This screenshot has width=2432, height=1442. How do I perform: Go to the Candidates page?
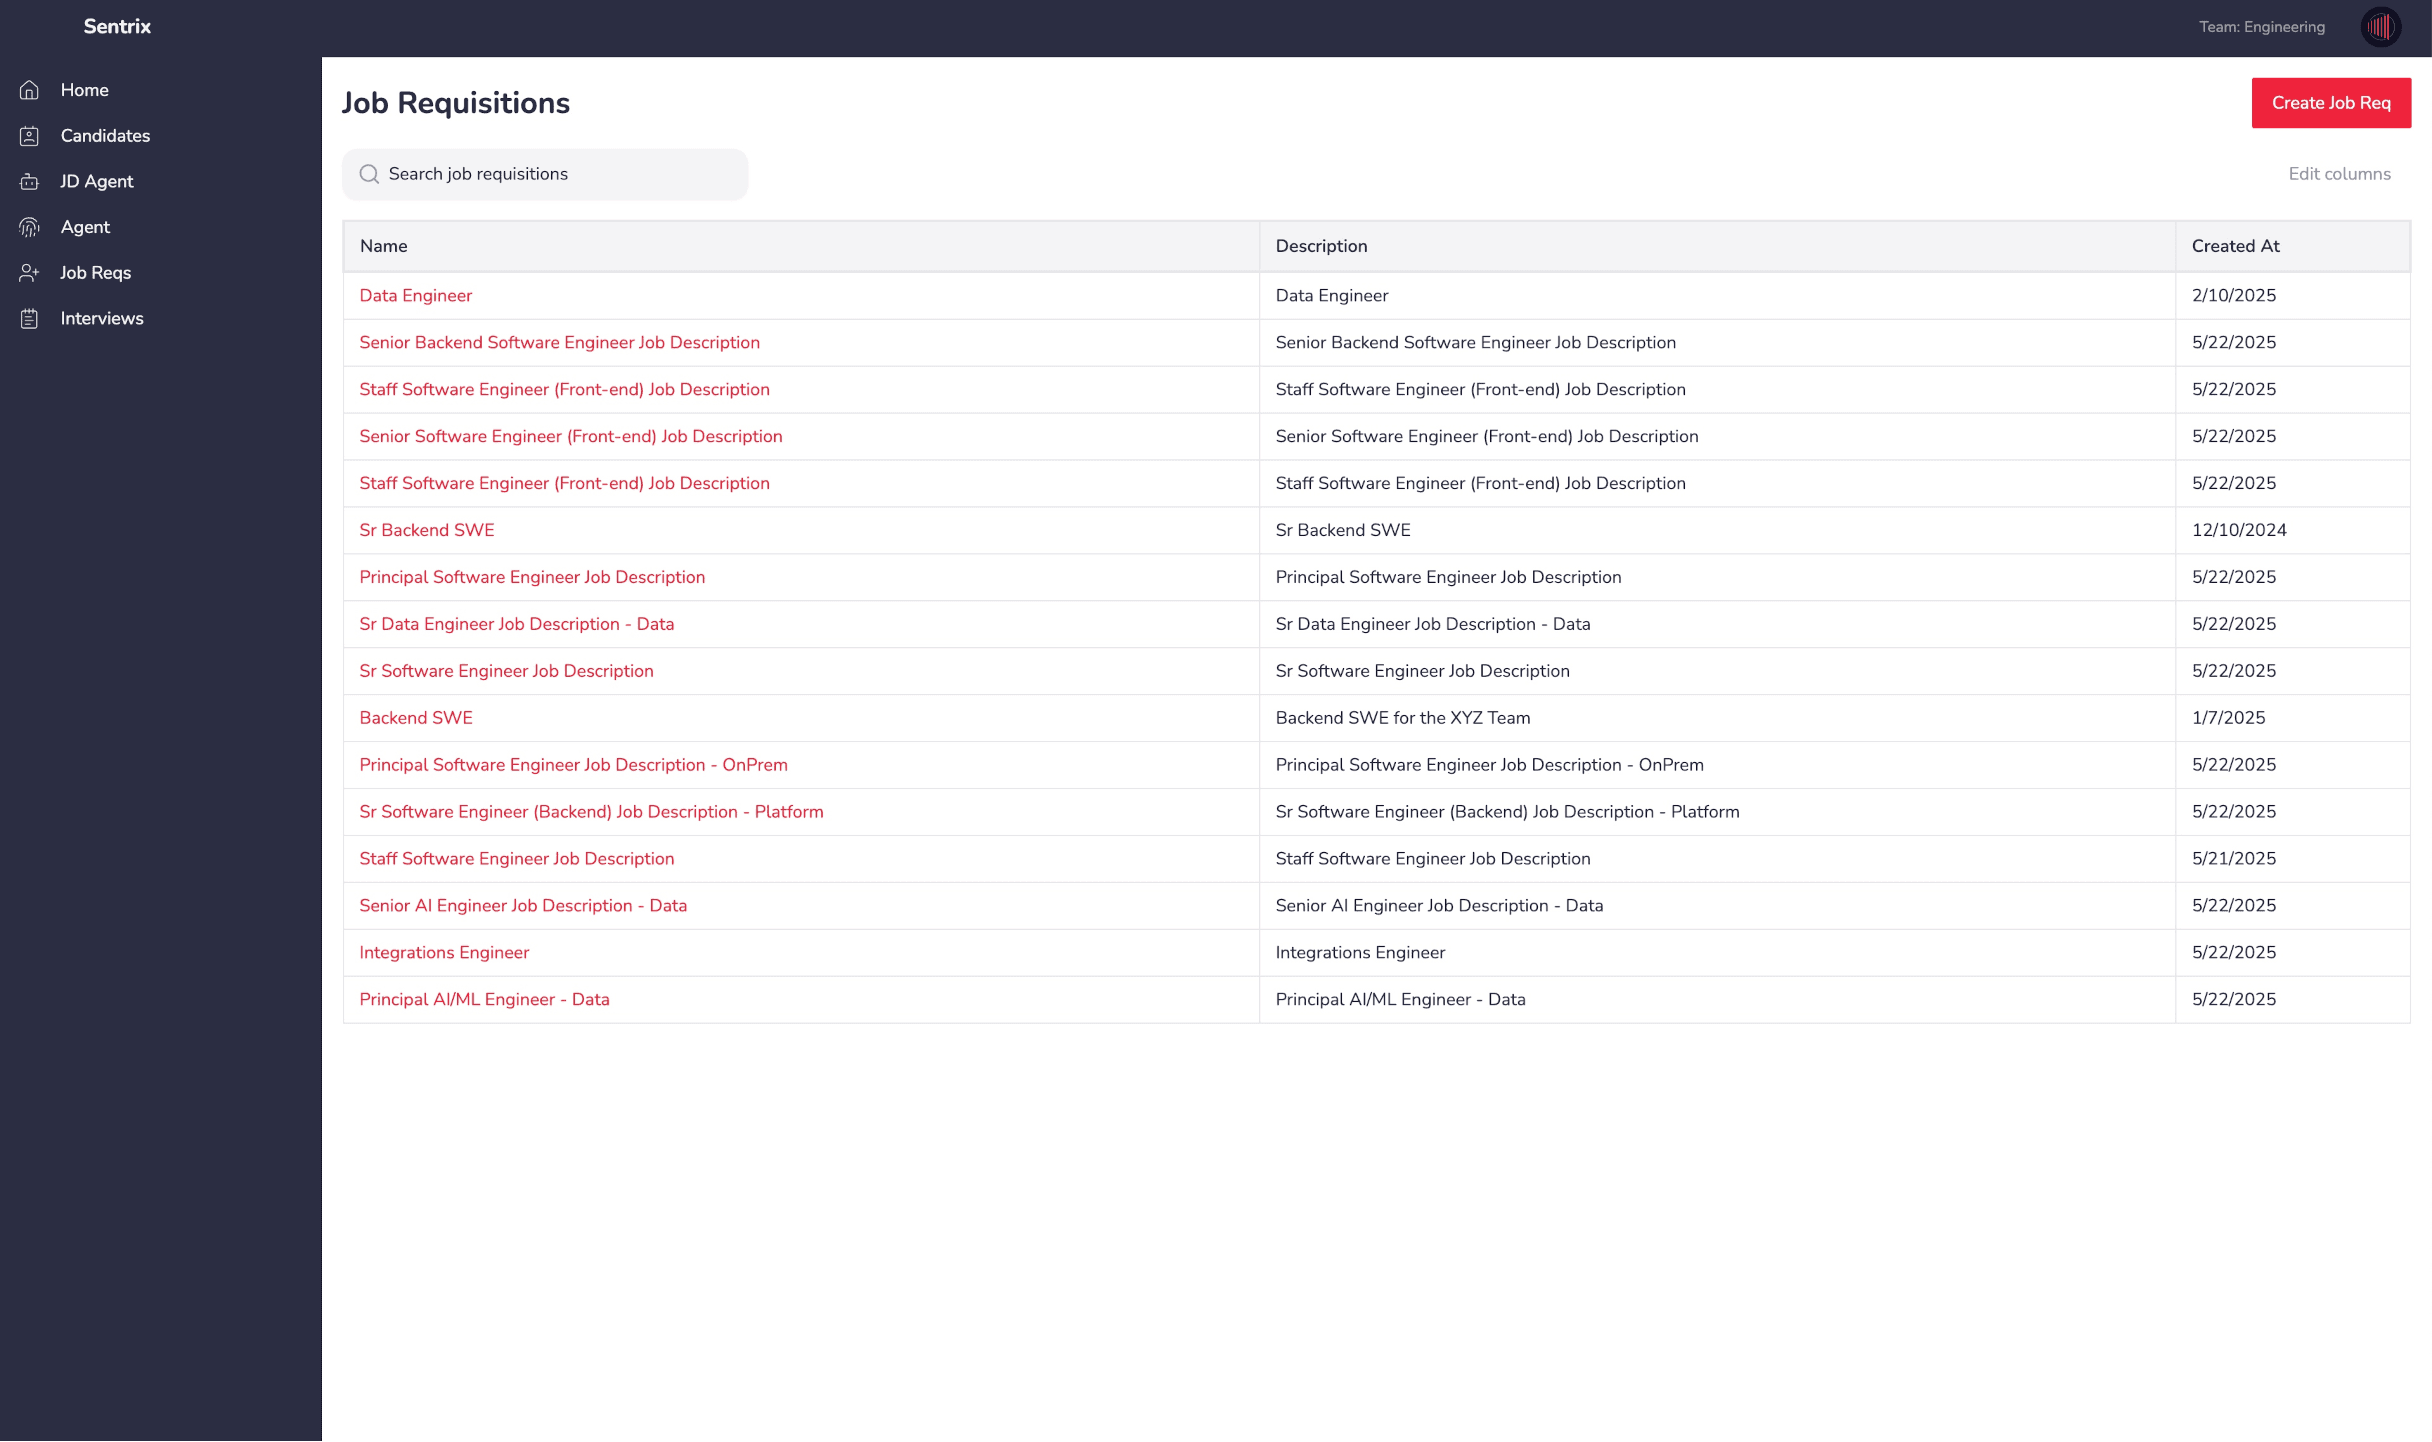click(105, 136)
